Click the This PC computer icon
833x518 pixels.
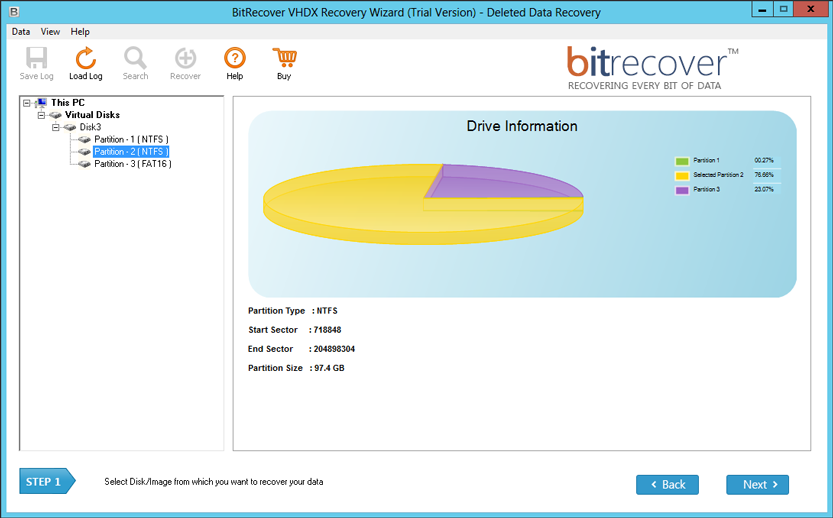[x=40, y=103]
